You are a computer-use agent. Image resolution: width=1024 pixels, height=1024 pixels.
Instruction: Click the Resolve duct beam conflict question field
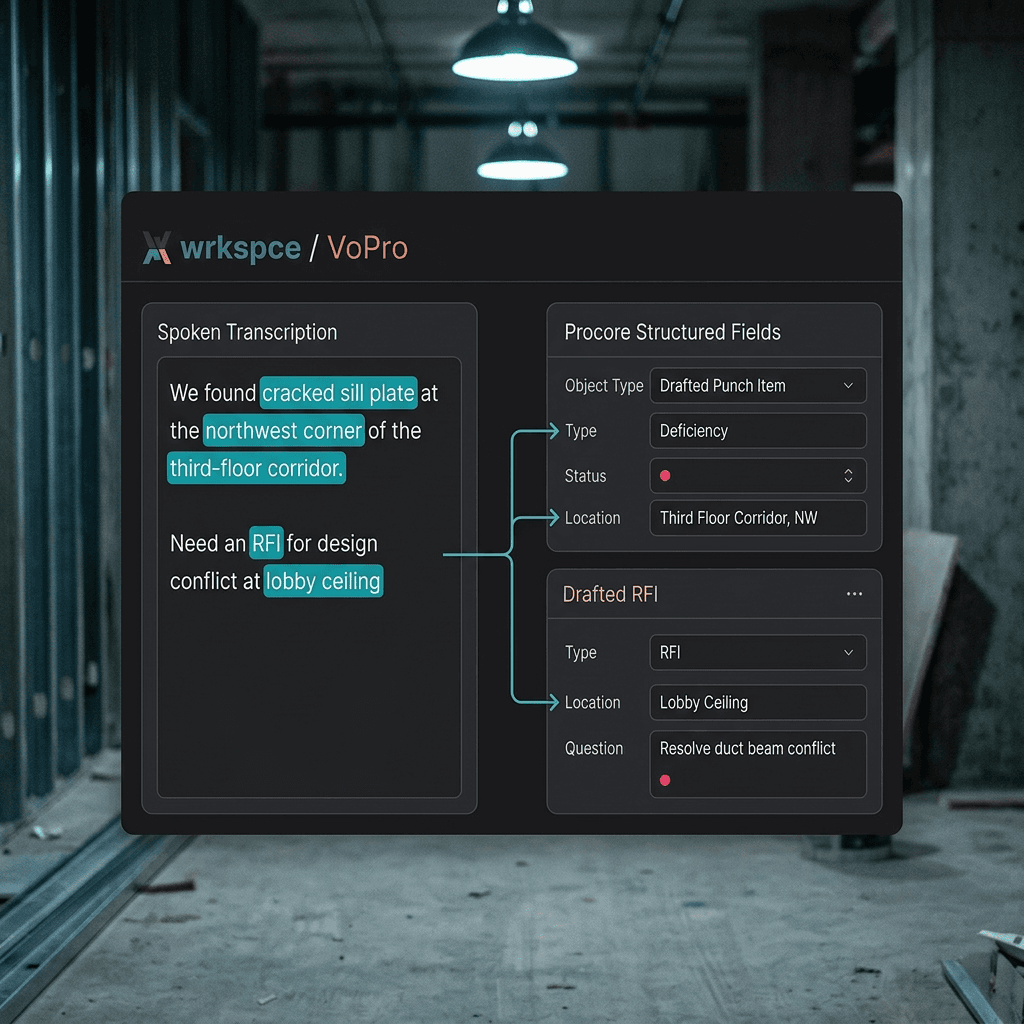click(758, 764)
